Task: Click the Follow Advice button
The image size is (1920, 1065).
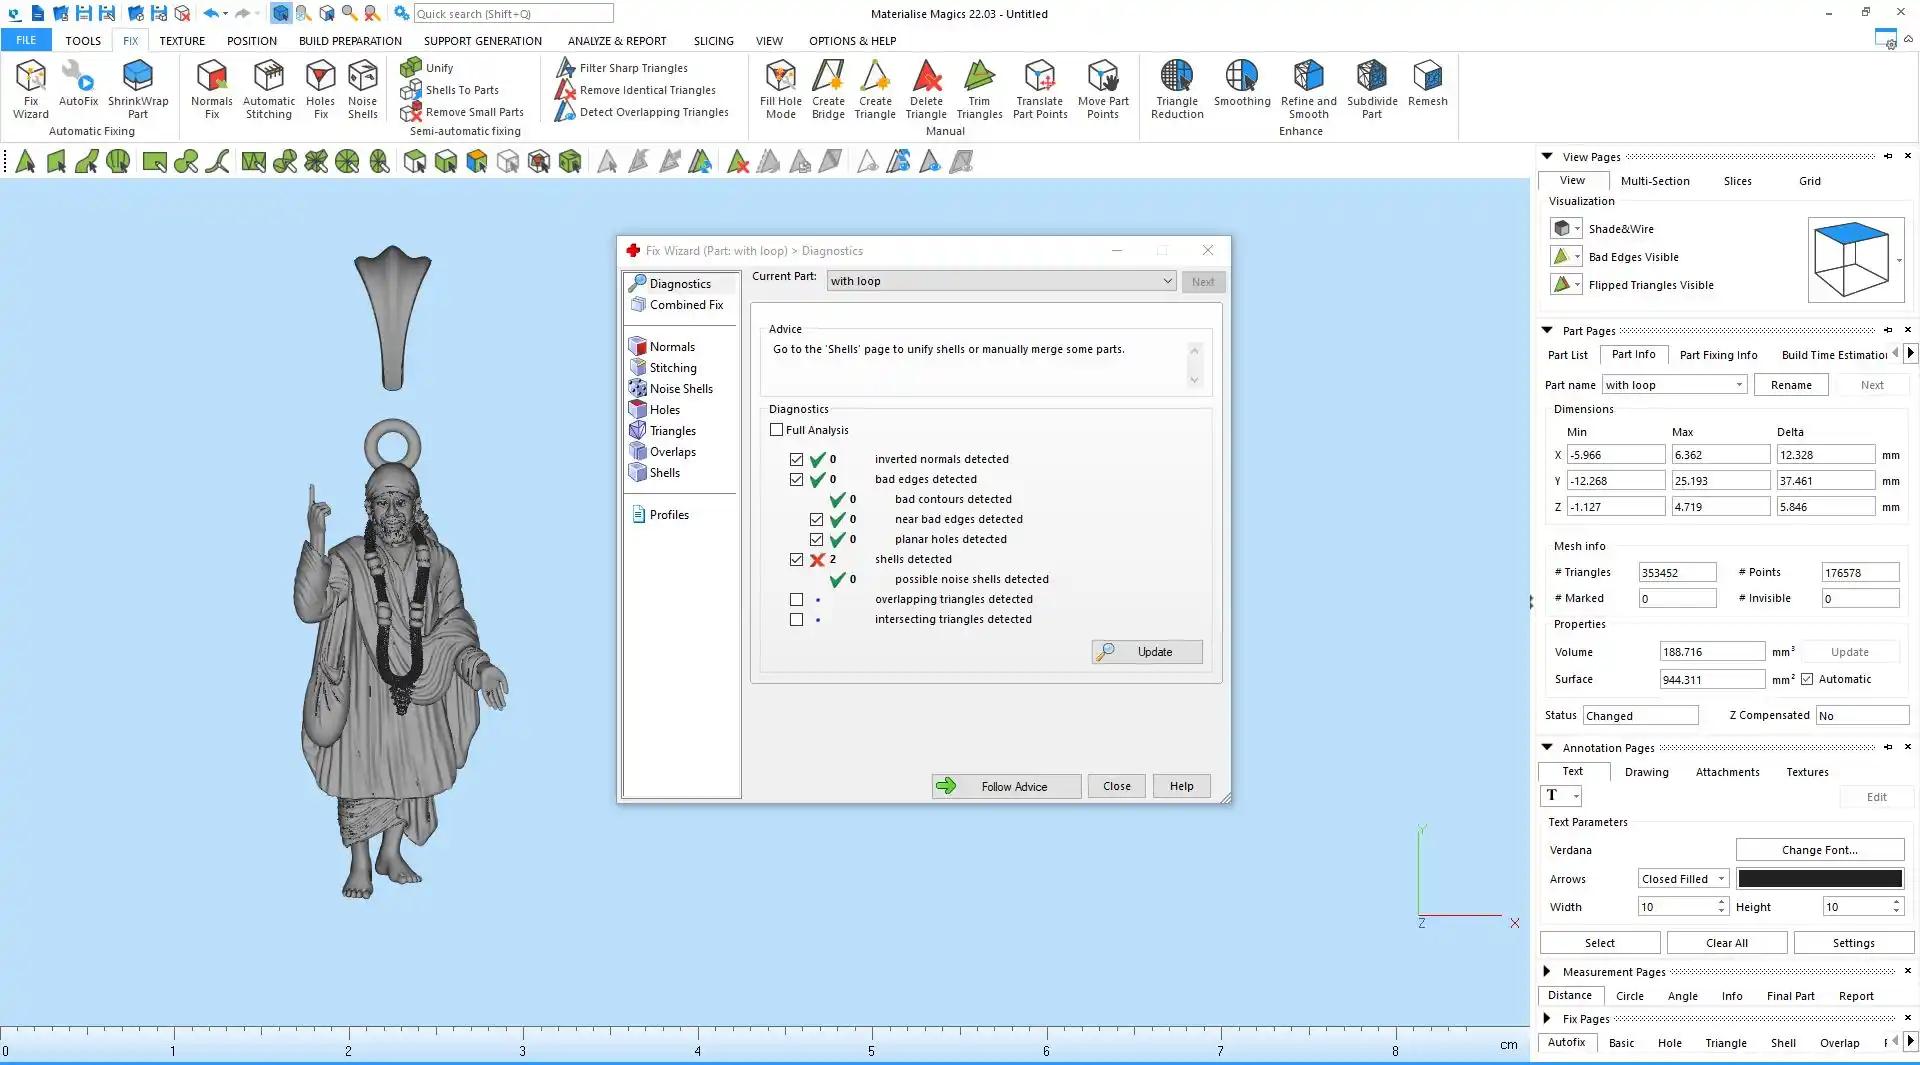Action: point(1006,786)
